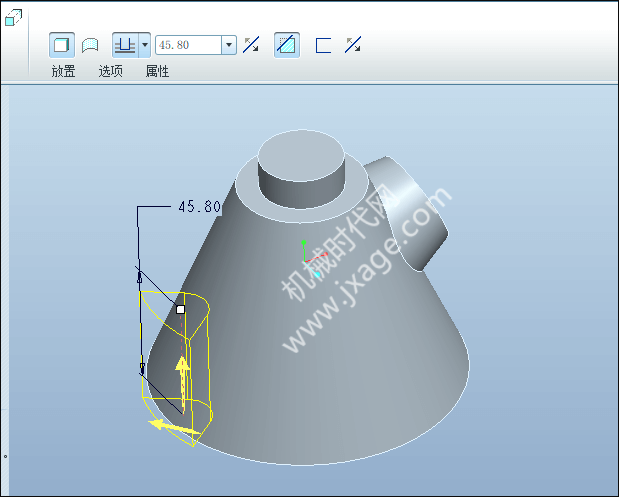The height and width of the screenshot is (497, 619).
Task: Click the yellow vertical depth direction arrow
Action: click(183, 381)
